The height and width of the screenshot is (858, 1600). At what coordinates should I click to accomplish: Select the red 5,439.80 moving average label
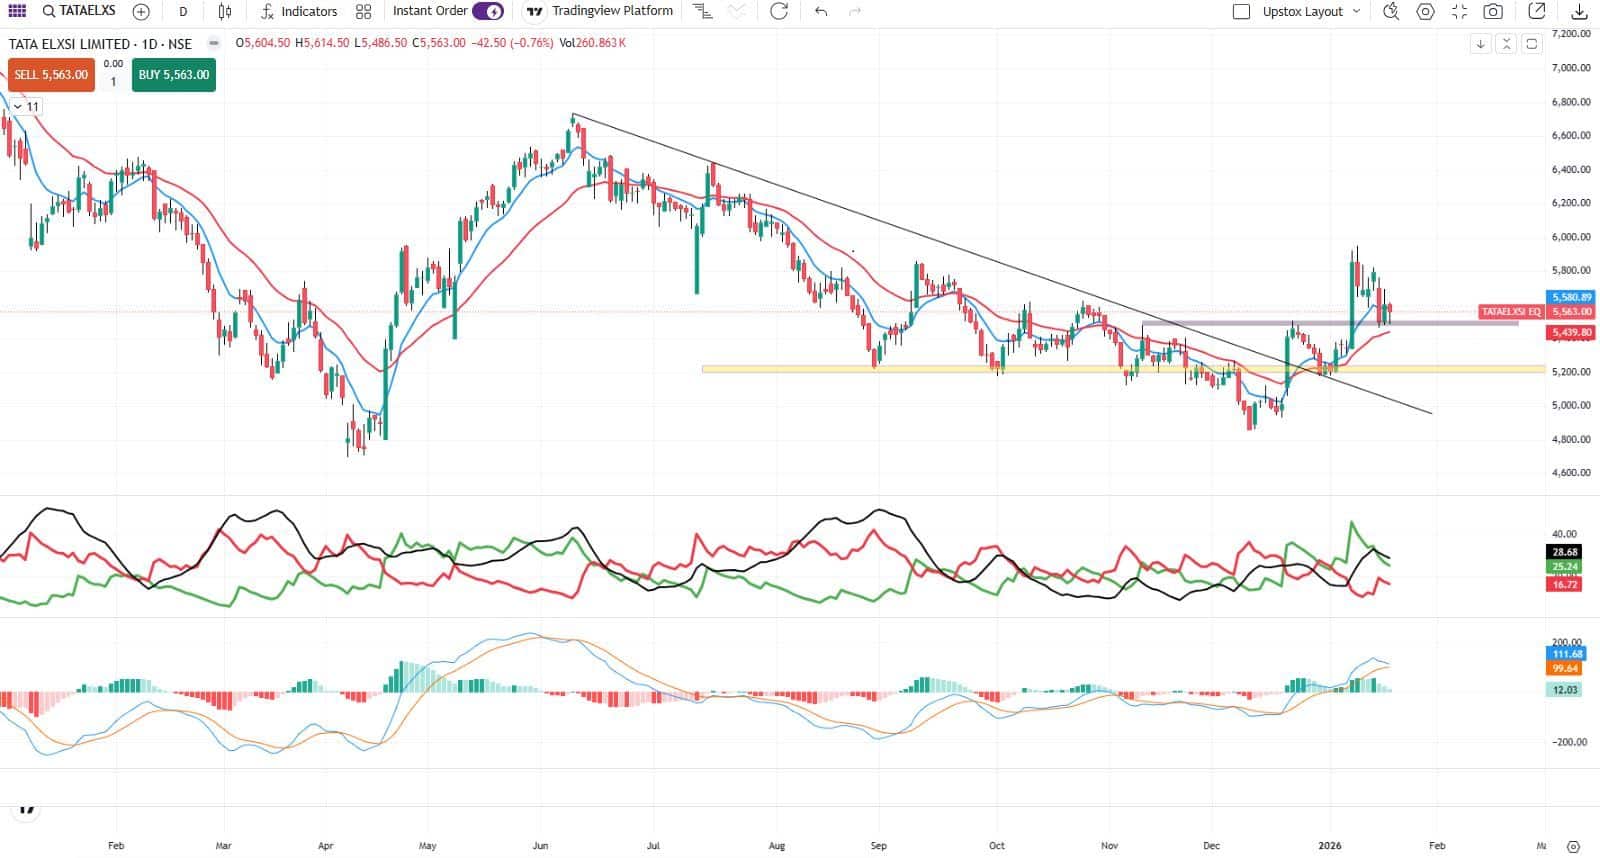[1572, 332]
